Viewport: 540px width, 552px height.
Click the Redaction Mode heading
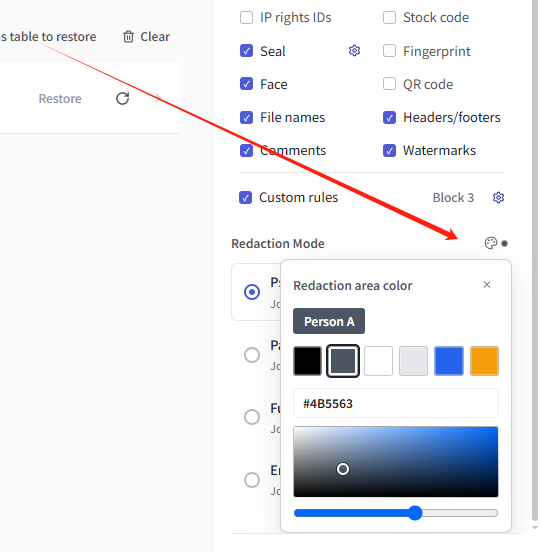(x=278, y=244)
